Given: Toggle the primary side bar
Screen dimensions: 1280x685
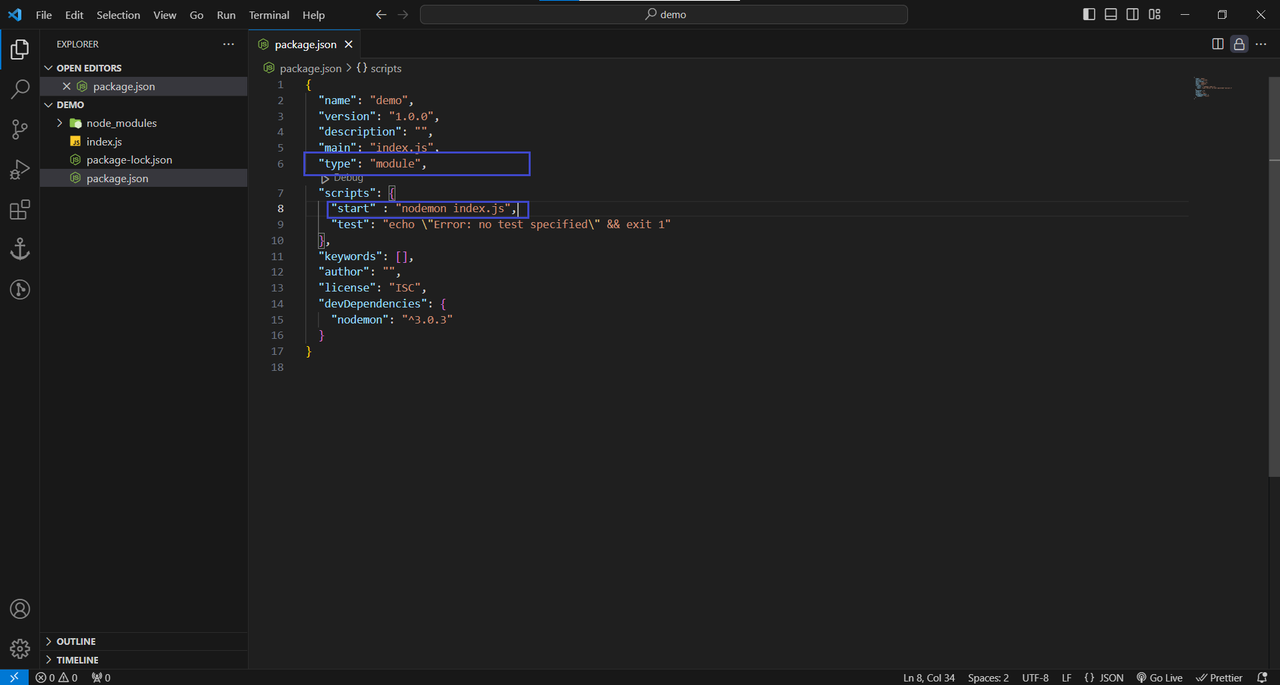Looking at the screenshot, I should click(x=1089, y=15).
